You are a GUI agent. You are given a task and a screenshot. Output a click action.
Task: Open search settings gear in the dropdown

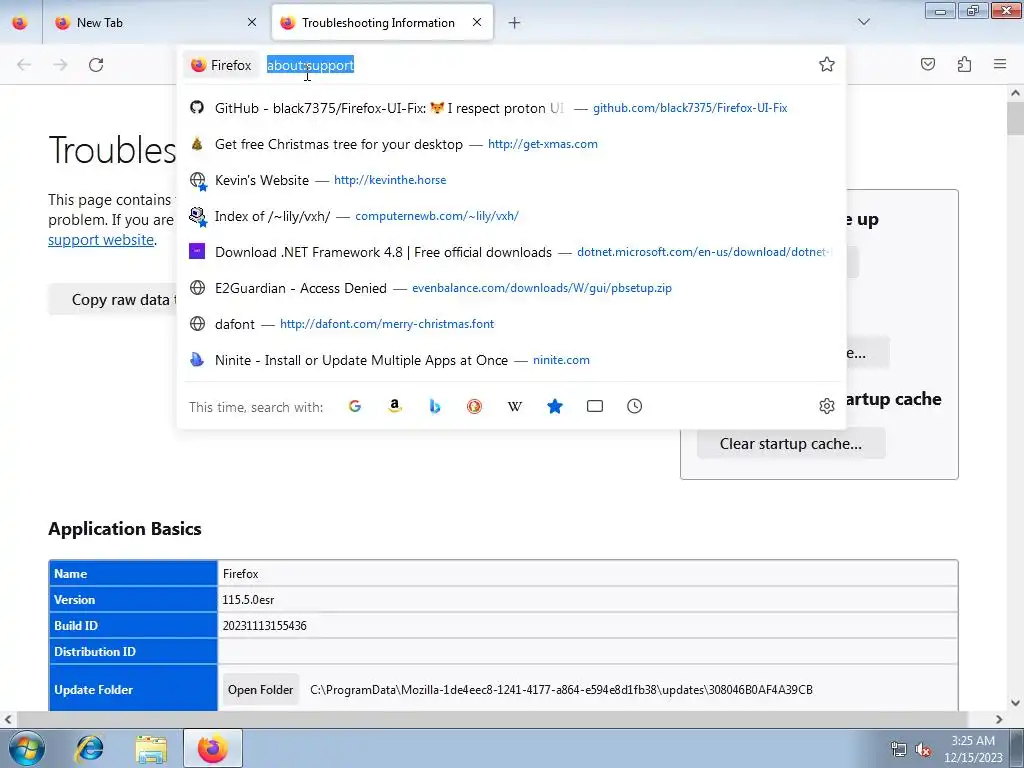pyautogui.click(x=827, y=406)
